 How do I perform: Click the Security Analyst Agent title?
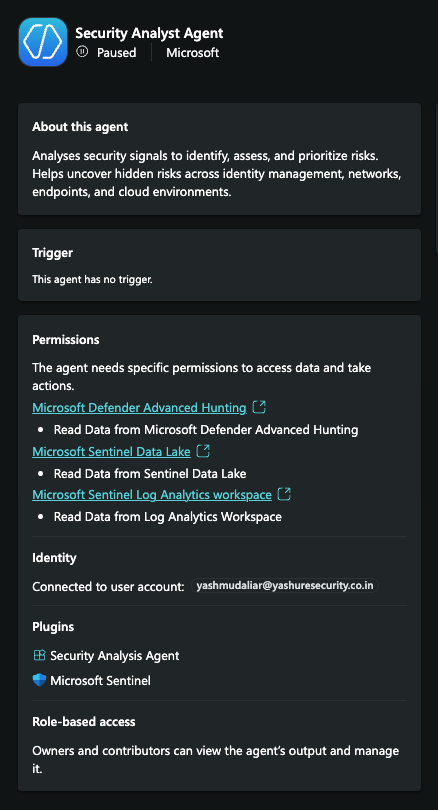[x=149, y=33]
